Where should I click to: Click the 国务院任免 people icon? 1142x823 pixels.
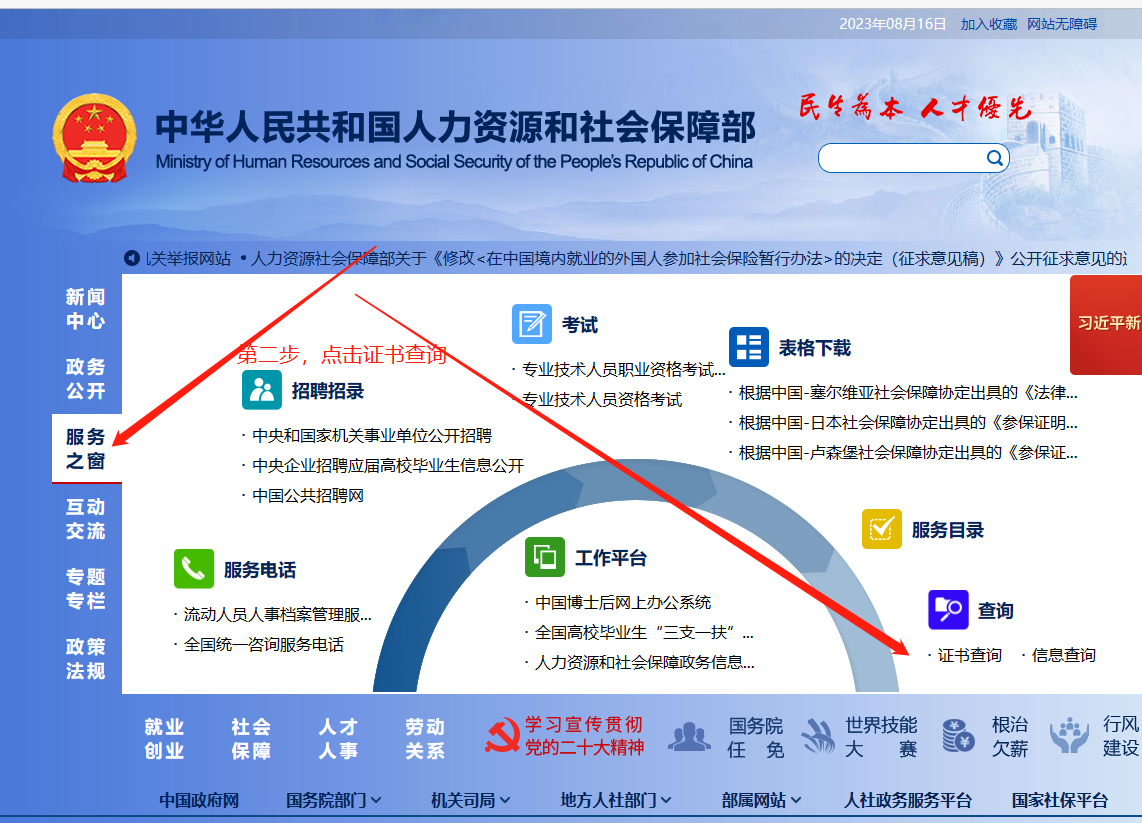[x=689, y=736]
